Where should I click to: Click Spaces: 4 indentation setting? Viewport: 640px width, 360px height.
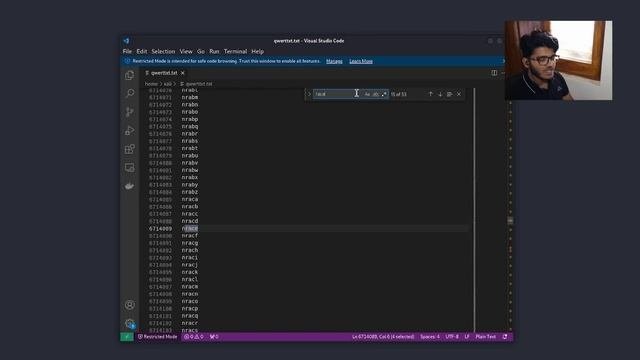pyautogui.click(x=430, y=337)
